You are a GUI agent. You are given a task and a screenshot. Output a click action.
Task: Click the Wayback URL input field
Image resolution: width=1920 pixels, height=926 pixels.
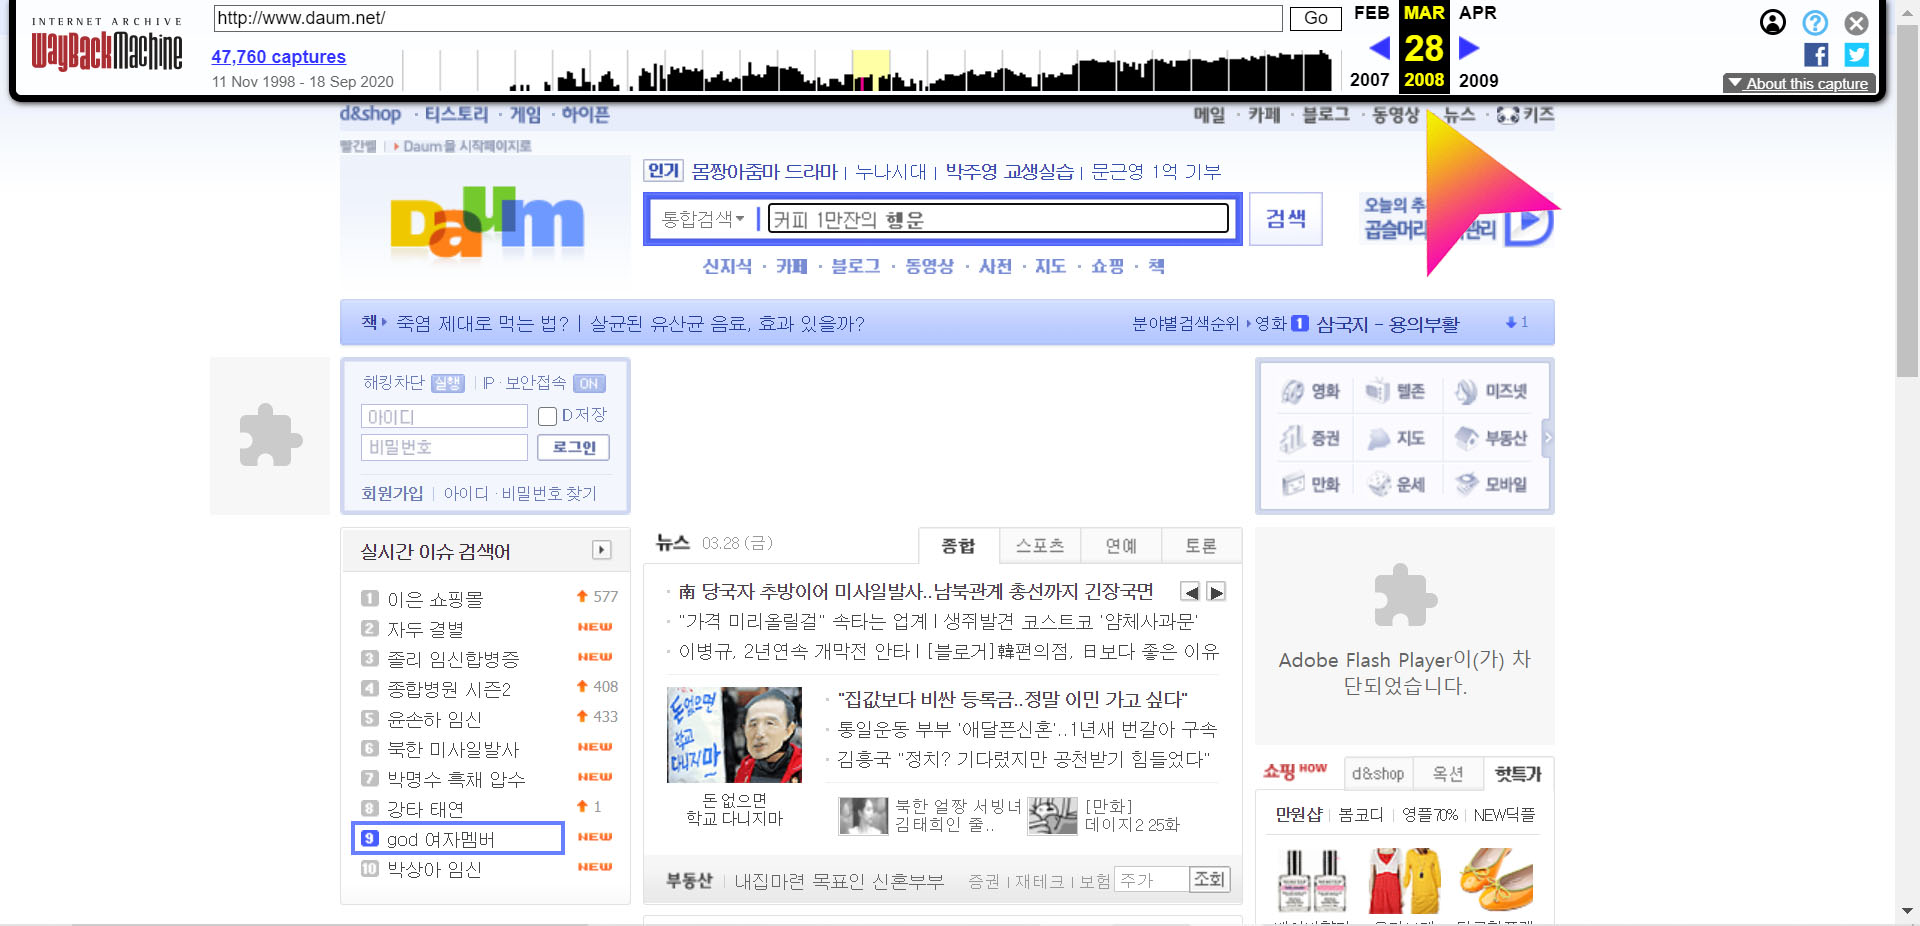[x=748, y=18]
